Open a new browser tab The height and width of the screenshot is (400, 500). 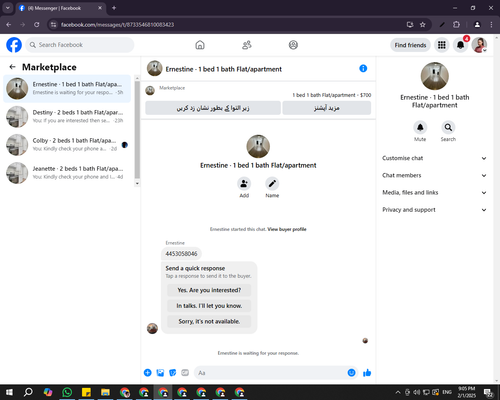coord(114,8)
